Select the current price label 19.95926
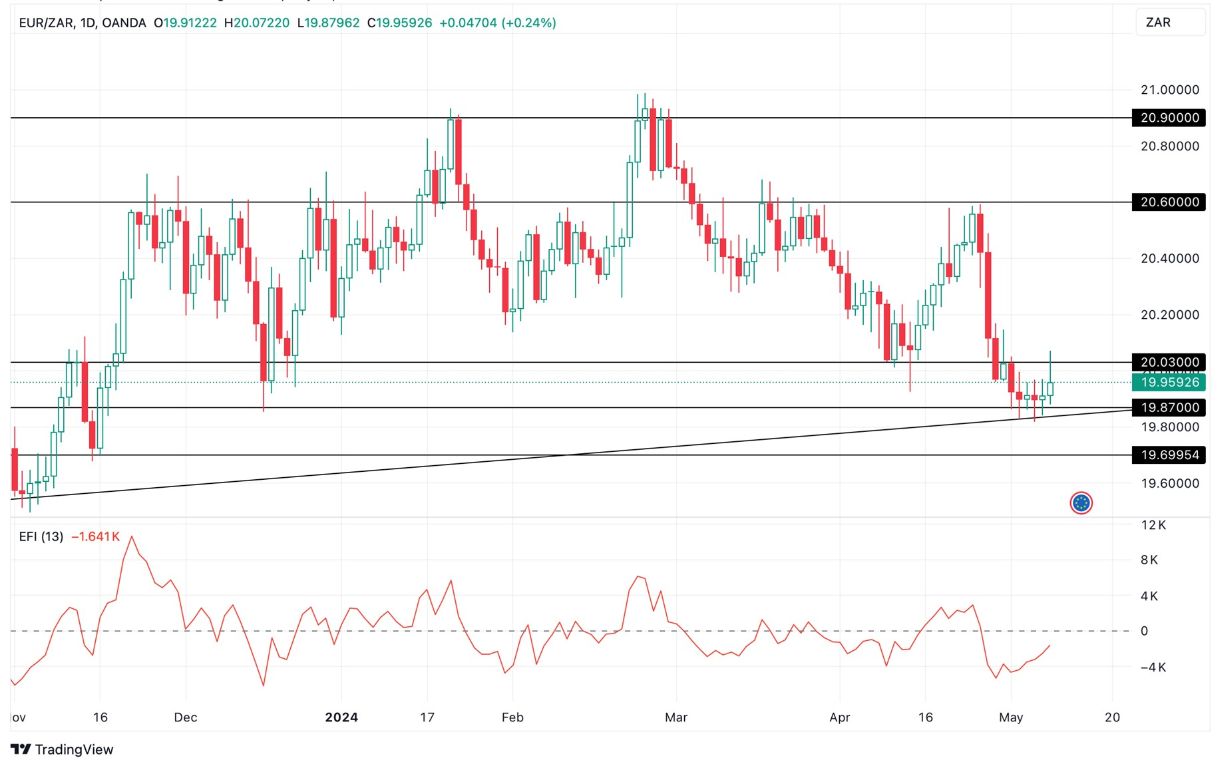Viewport: 1220px width, 768px height. point(1170,381)
